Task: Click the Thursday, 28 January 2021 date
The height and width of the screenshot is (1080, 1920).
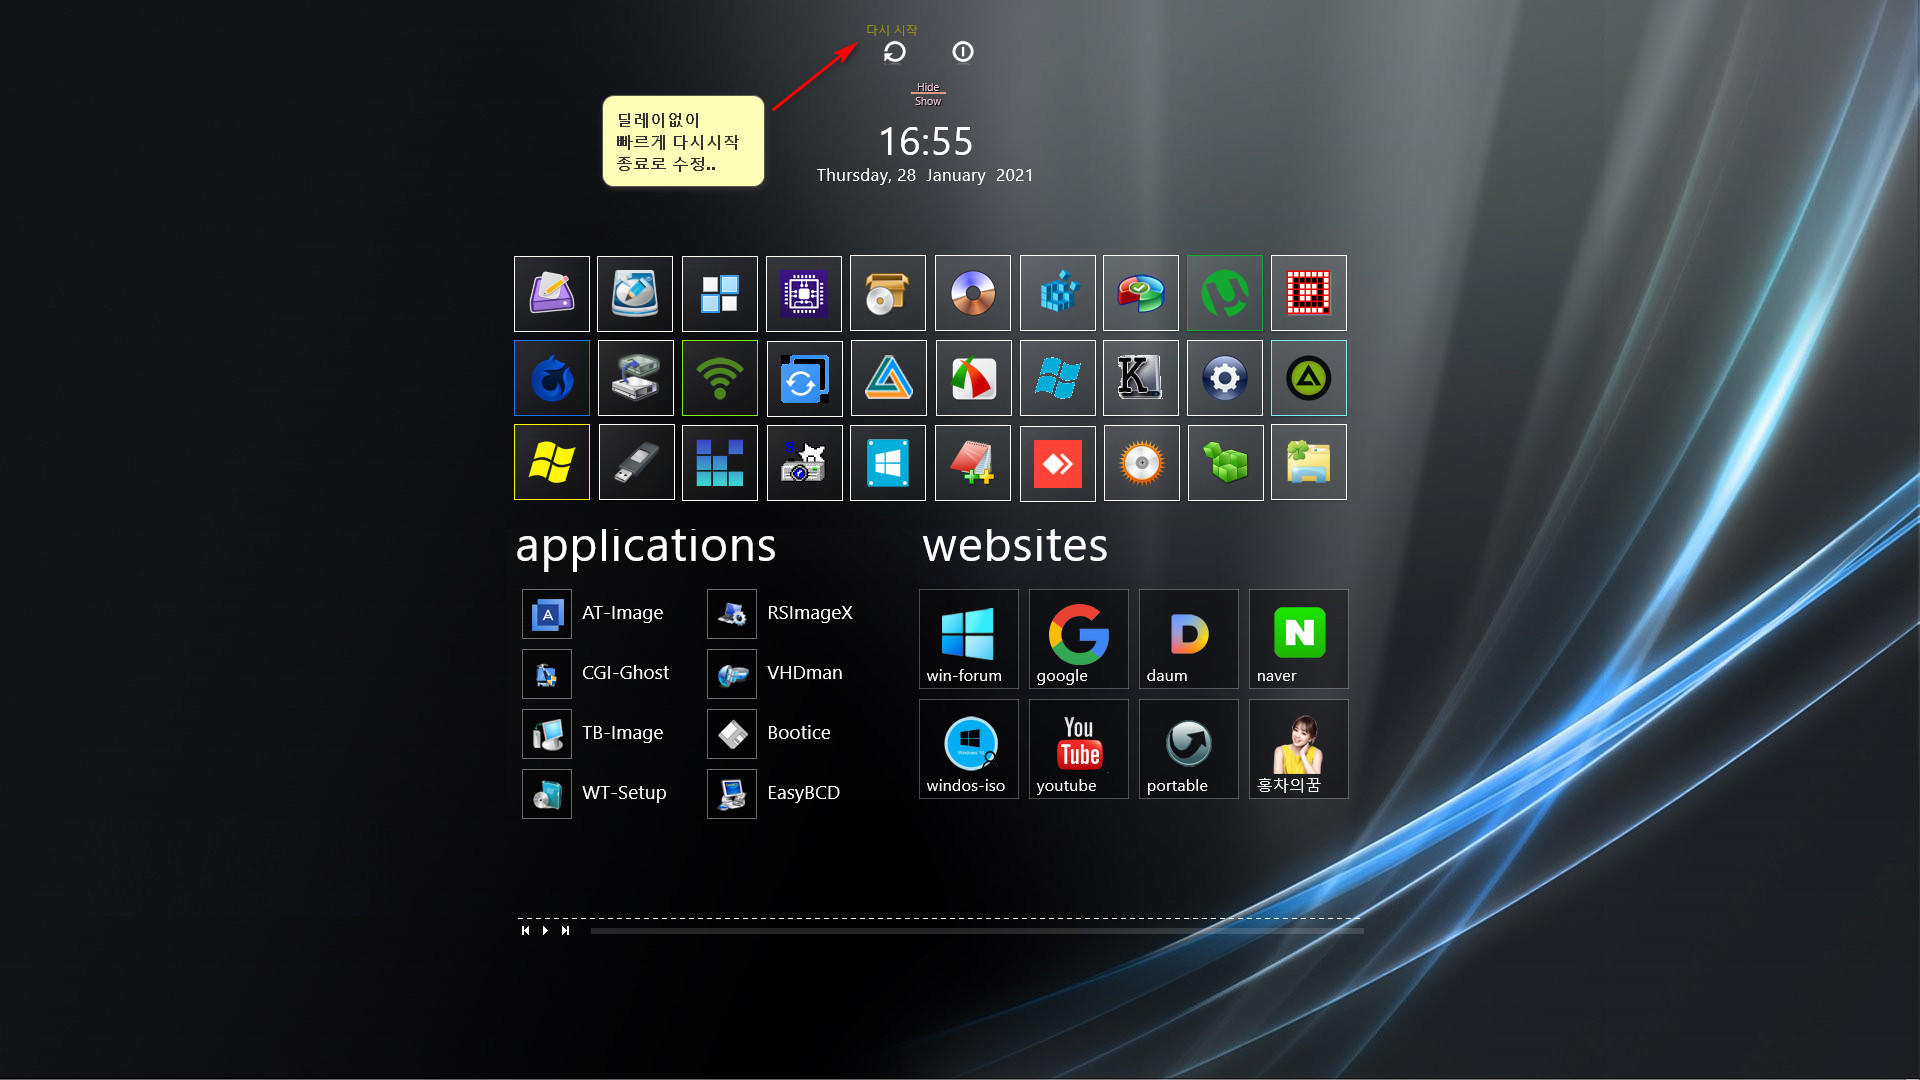Action: pos(925,175)
